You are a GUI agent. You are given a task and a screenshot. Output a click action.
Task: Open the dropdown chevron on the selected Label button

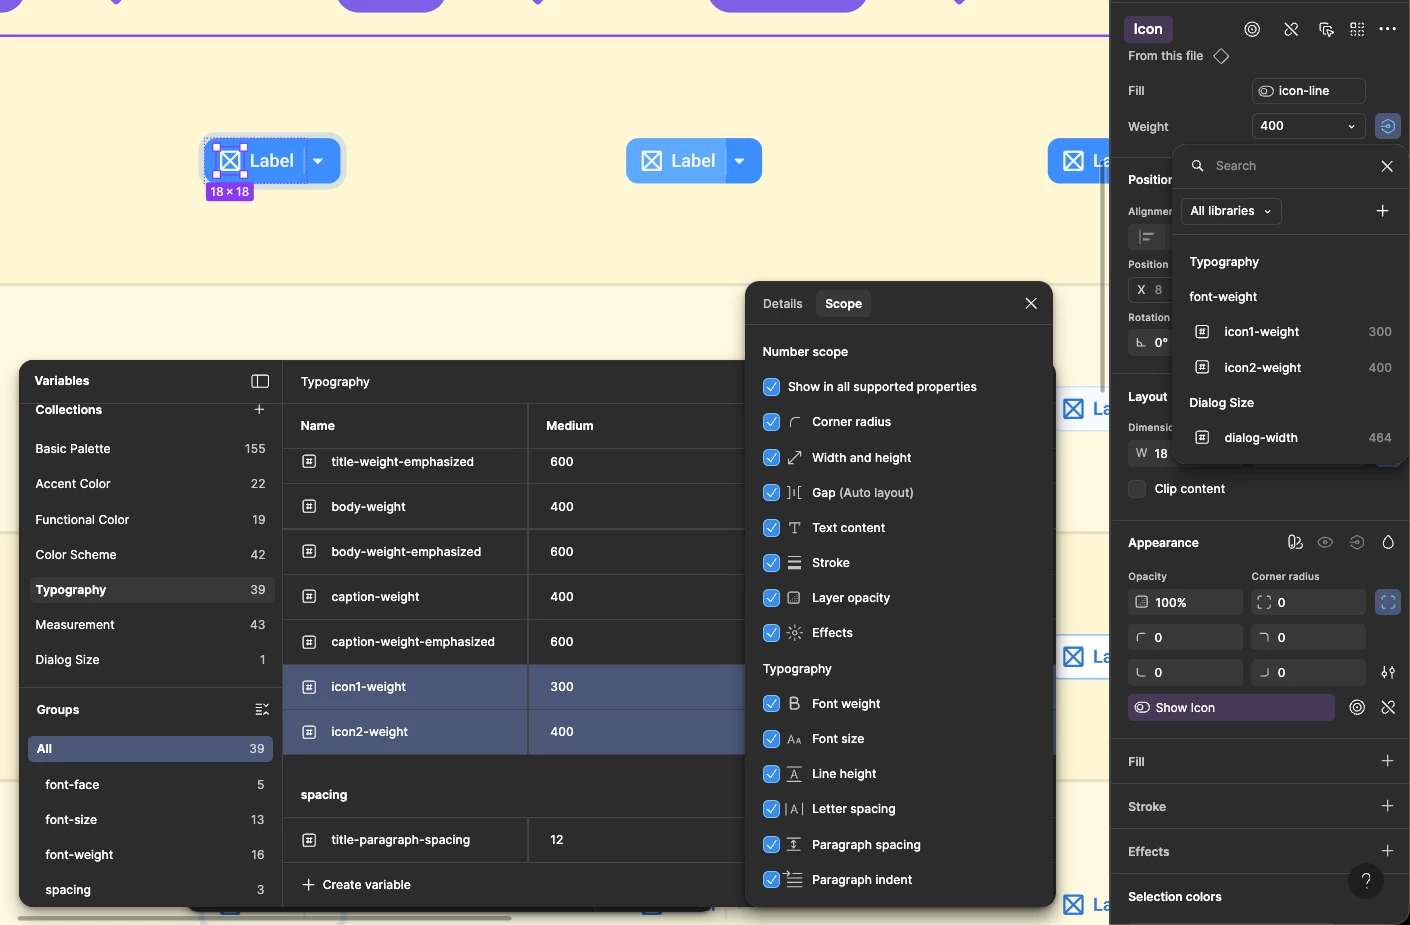click(318, 160)
